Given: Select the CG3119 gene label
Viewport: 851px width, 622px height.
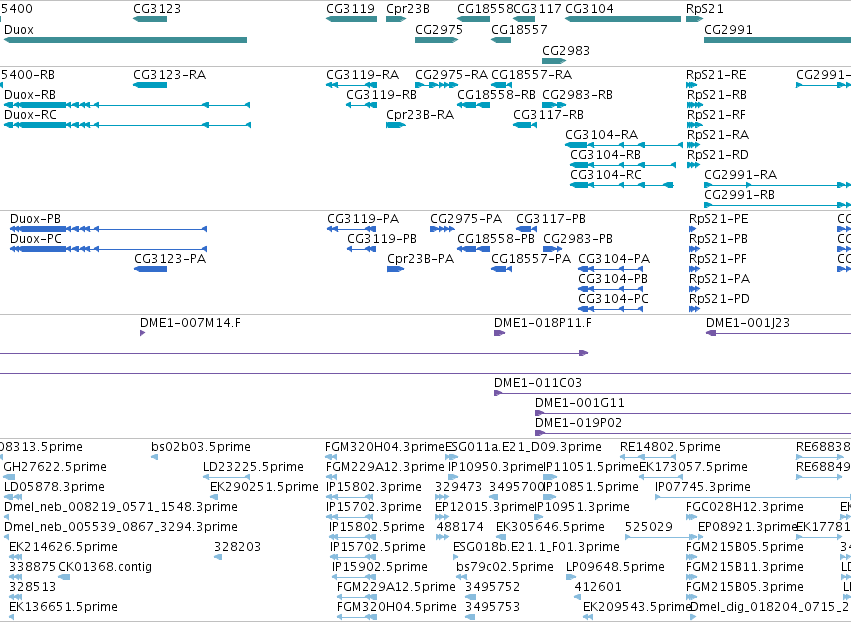Looking at the screenshot, I should [350, 9].
